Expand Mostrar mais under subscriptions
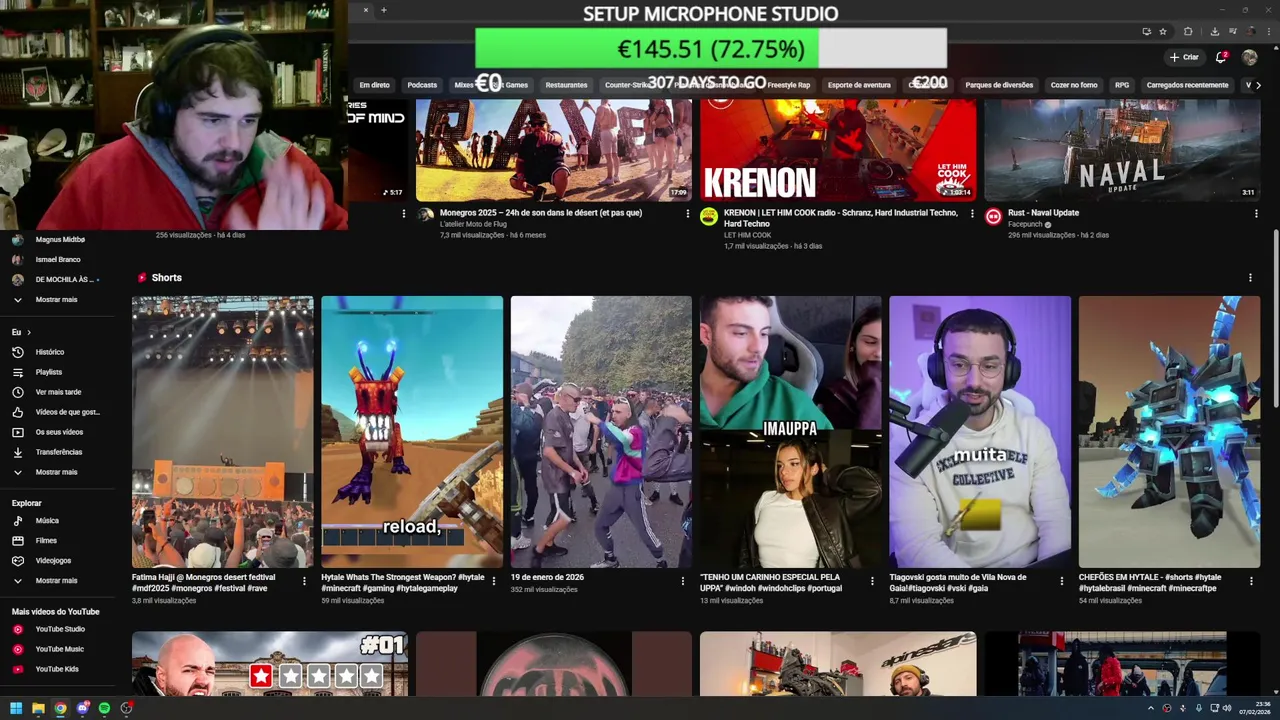Screen dimensions: 1280x720 pos(60,300)
